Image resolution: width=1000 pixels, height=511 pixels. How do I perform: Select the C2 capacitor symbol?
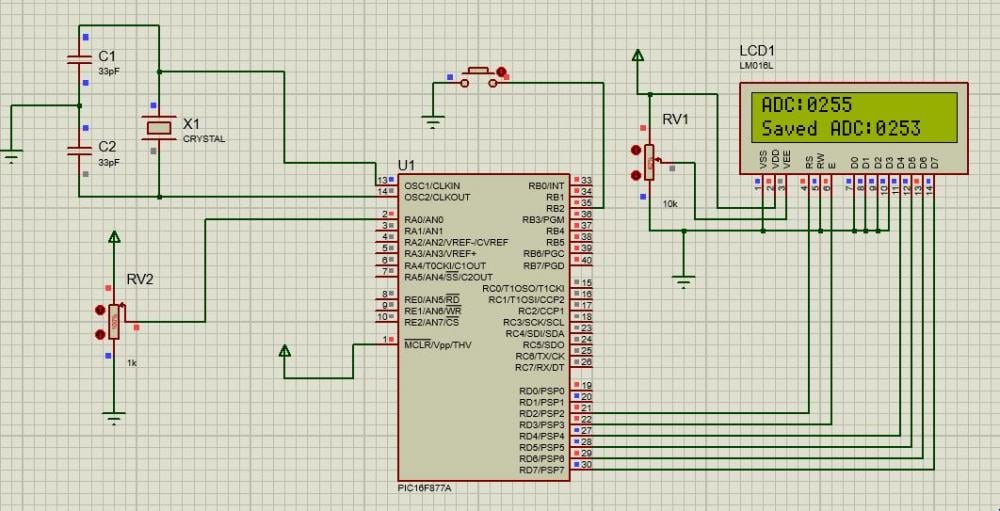80,150
